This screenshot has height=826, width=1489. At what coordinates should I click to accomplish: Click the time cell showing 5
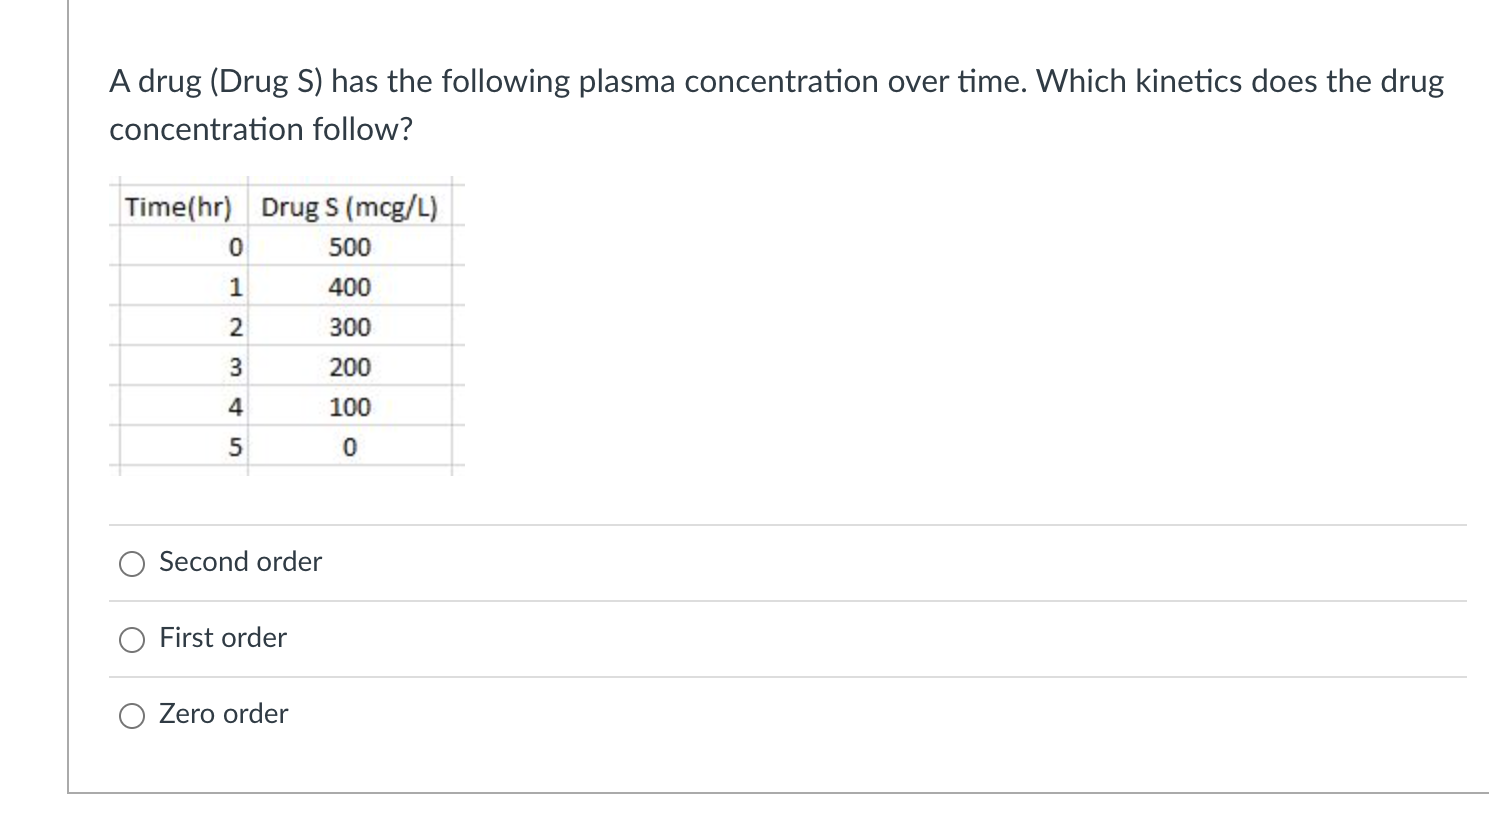click(235, 447)
